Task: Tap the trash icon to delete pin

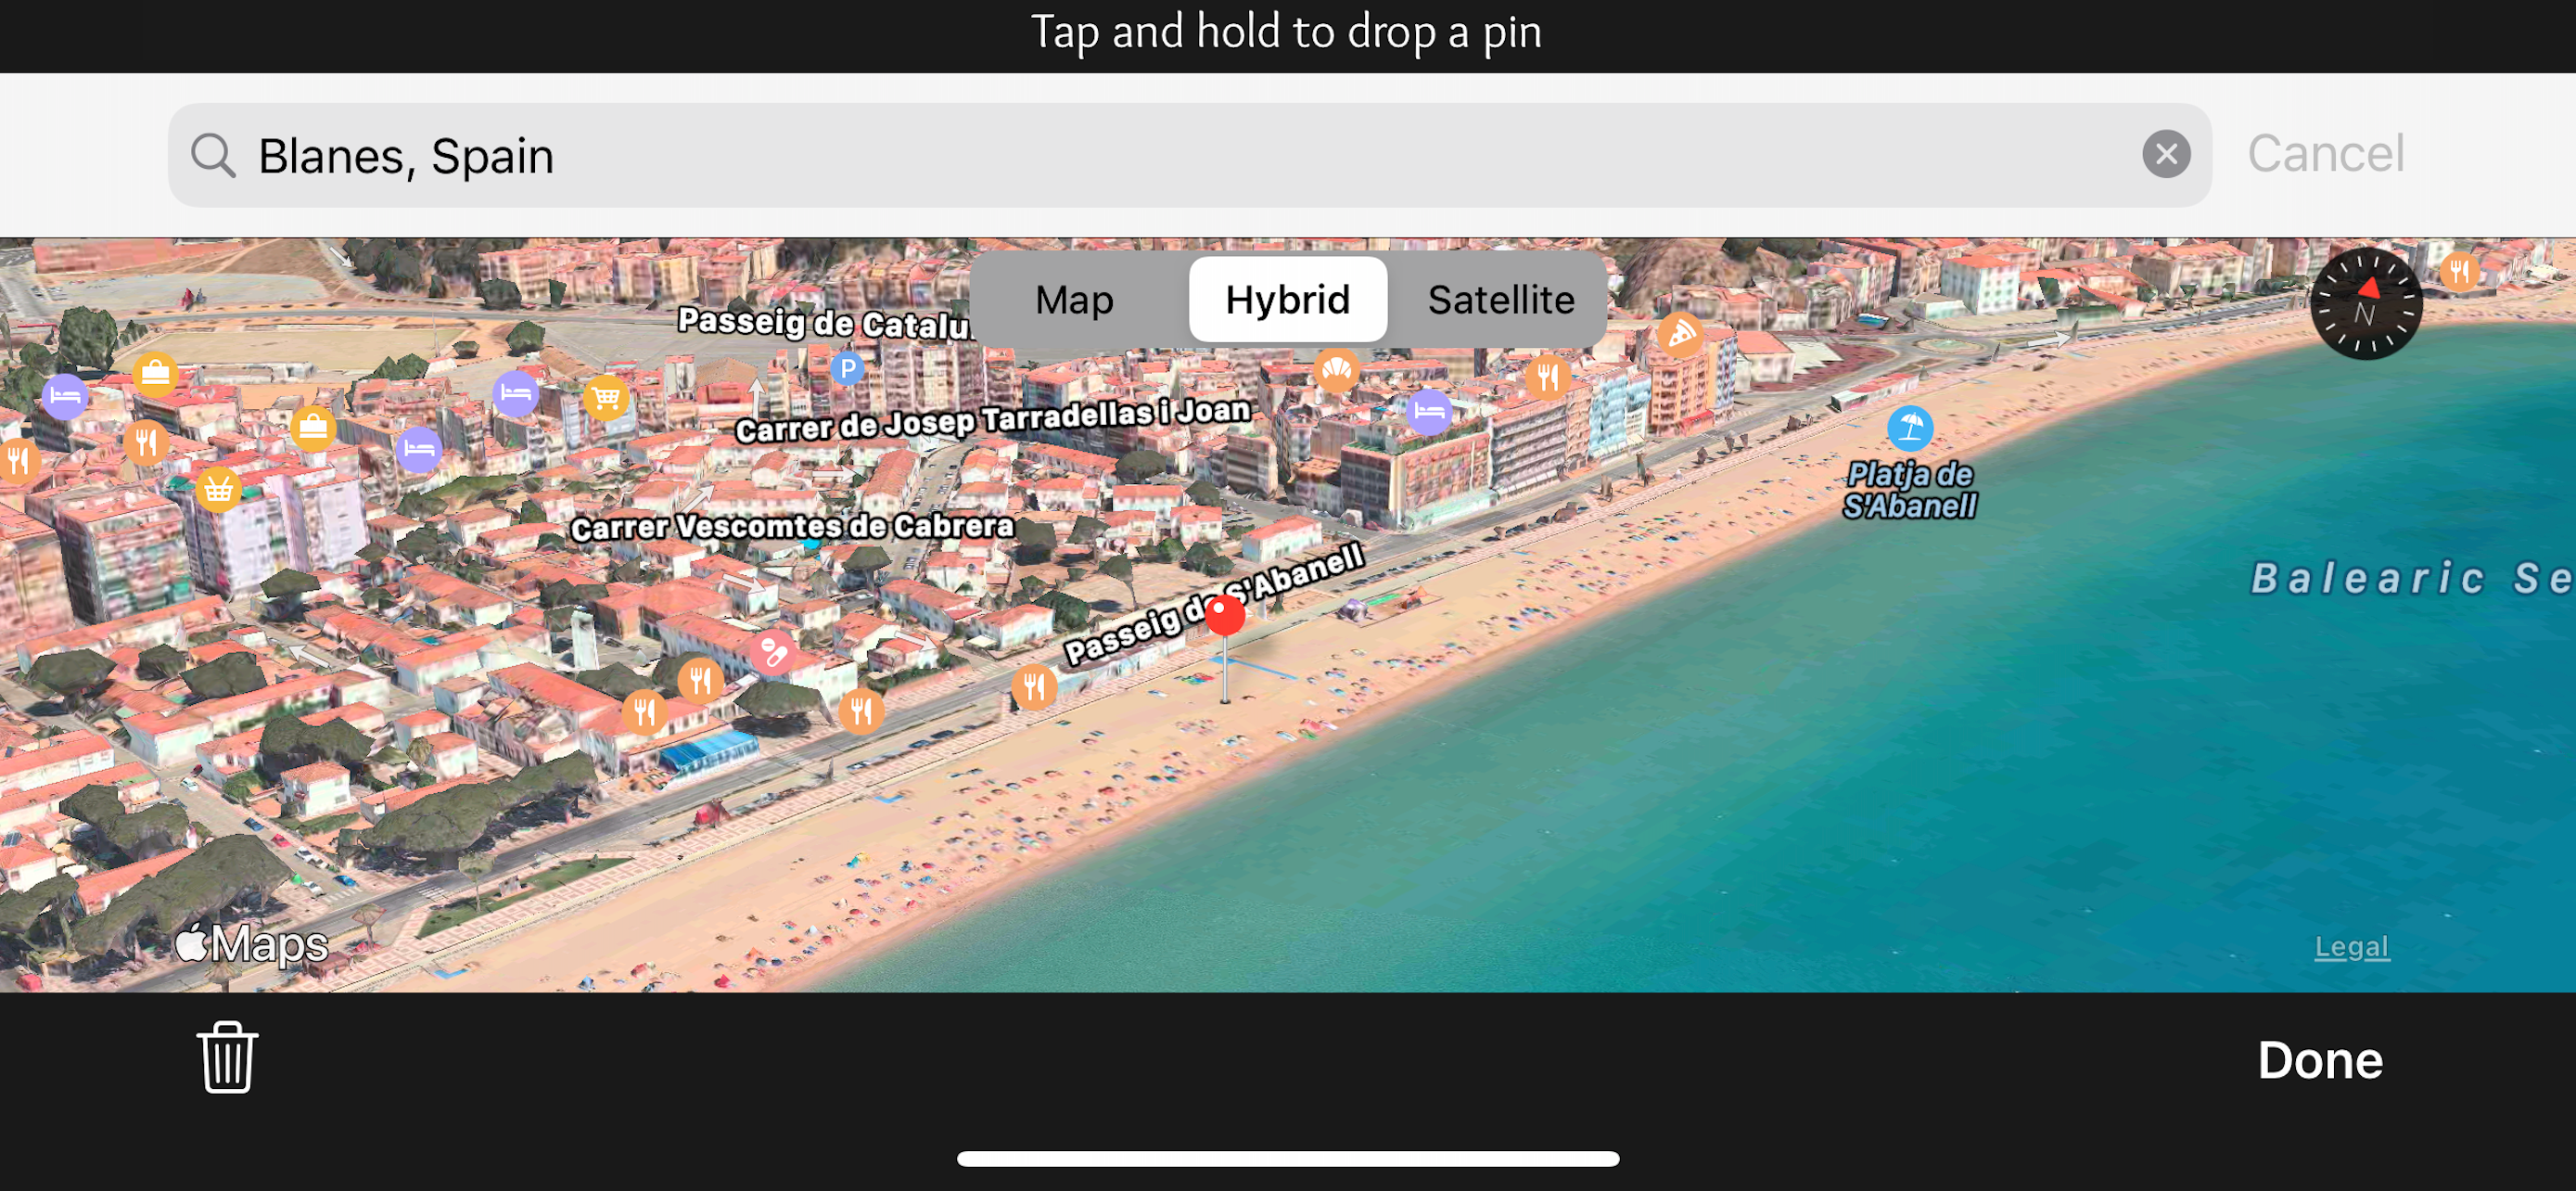Action: (227, 1058)
